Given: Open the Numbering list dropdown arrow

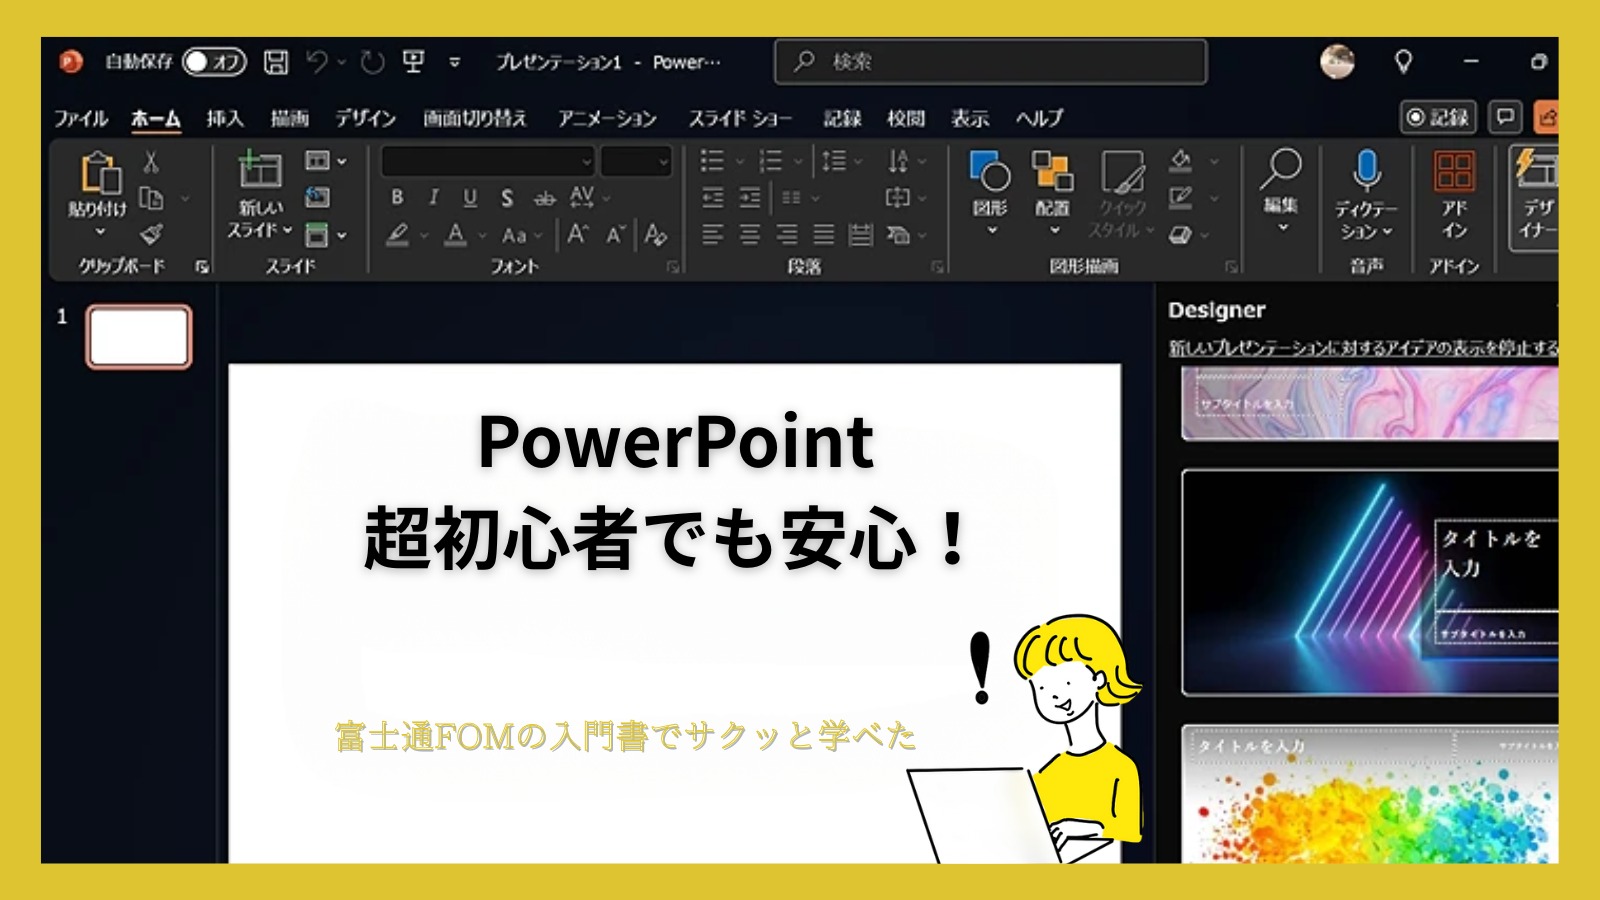Looking at the screenshot, I should [x=798, y=161].
